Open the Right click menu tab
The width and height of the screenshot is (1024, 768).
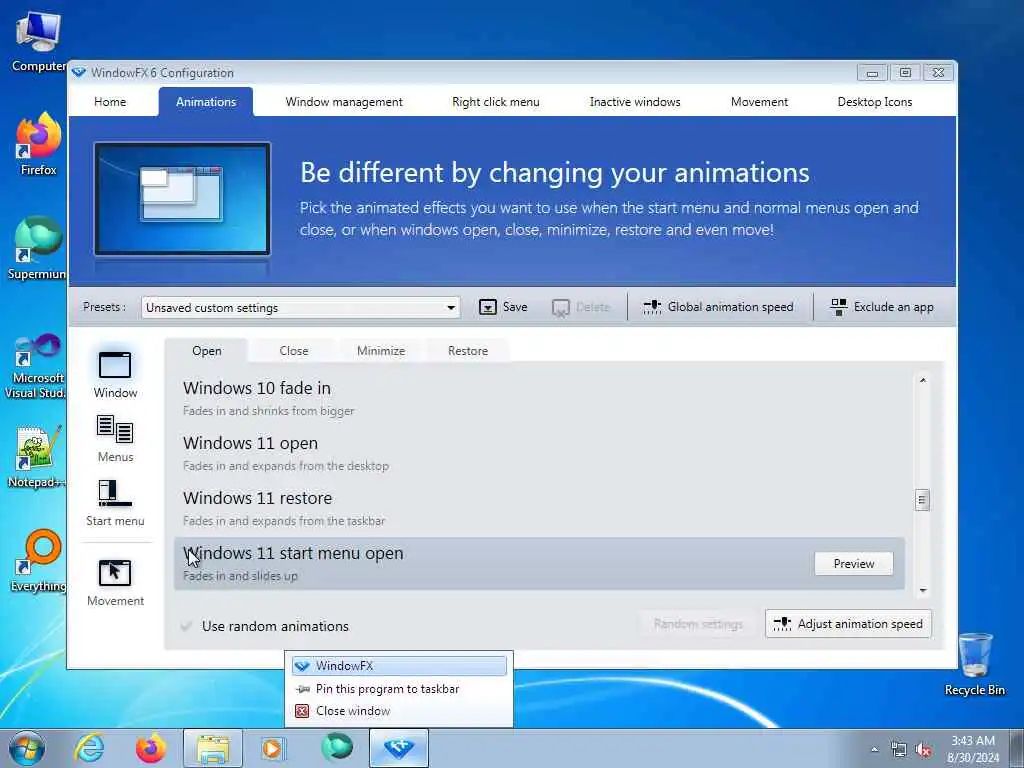tap(496, 102)
